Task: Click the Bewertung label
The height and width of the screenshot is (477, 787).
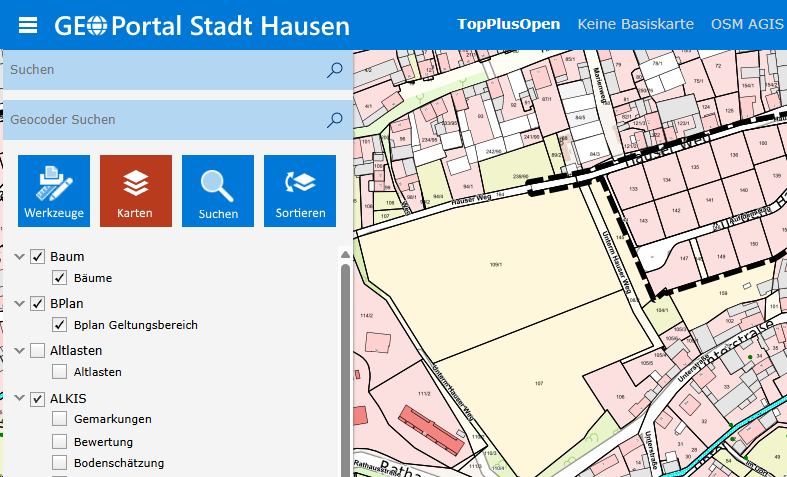Action: (x=103, y=442)
